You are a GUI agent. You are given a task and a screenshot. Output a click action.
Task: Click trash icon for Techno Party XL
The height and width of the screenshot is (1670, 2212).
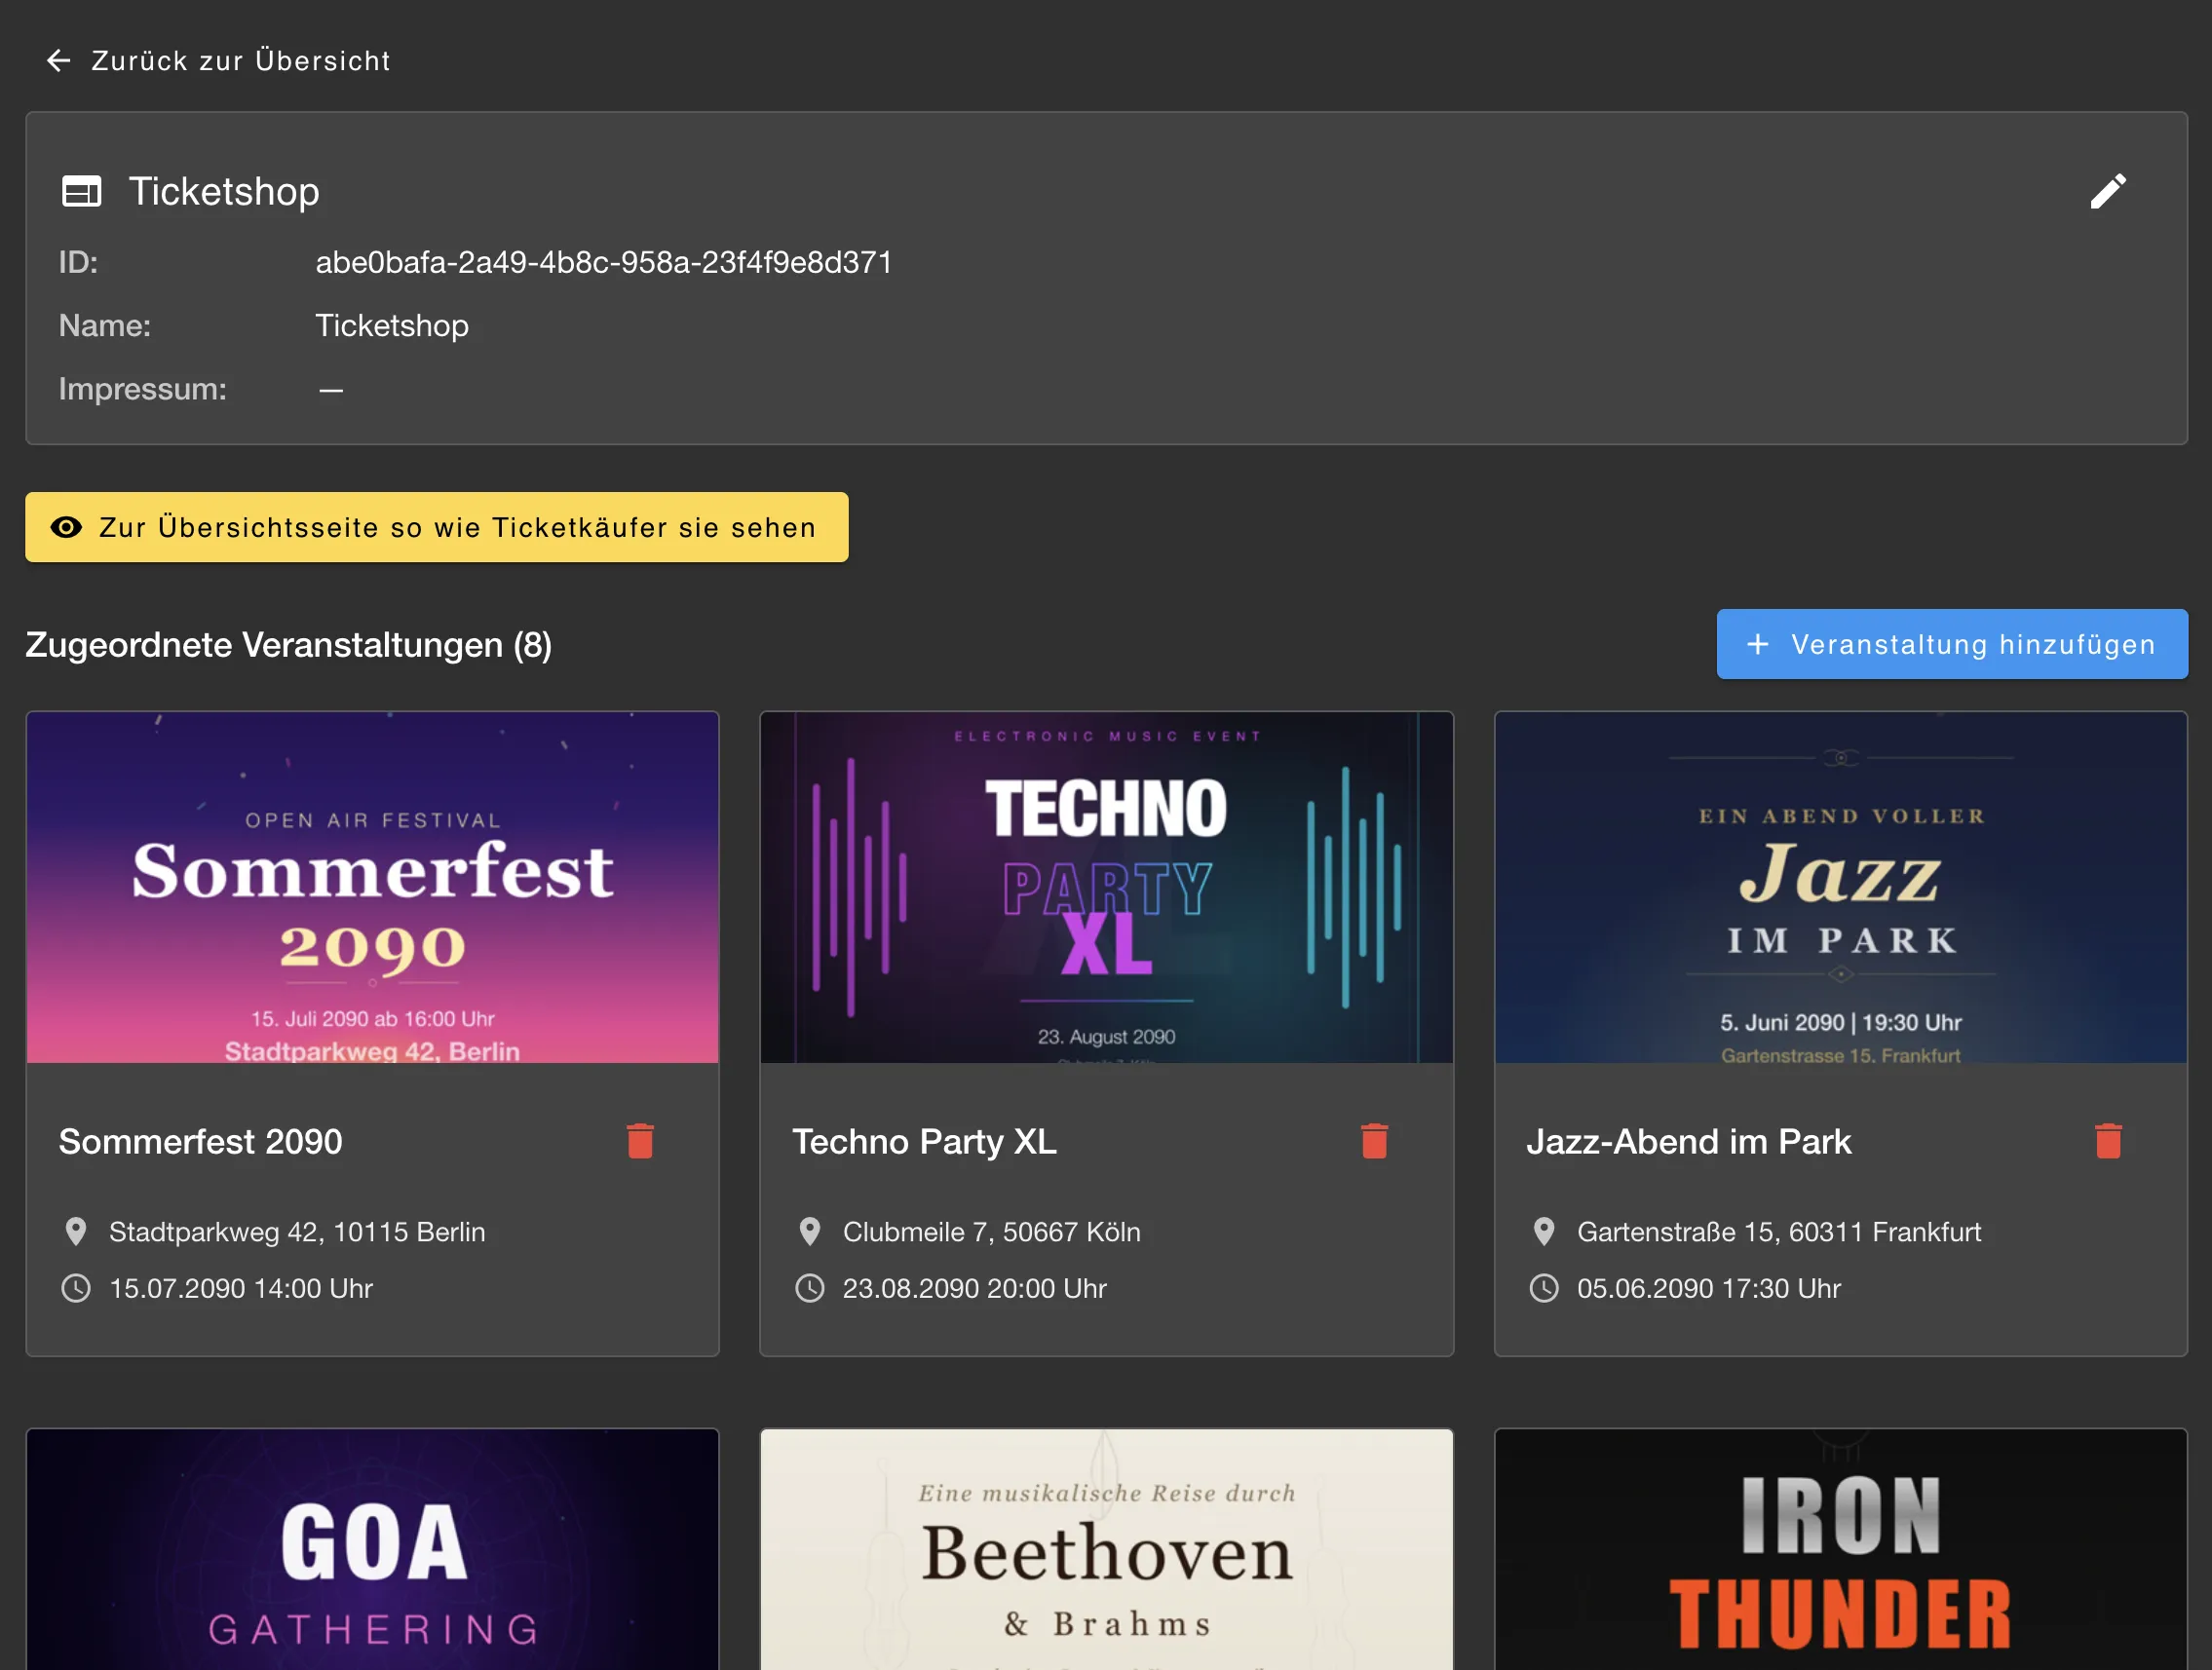(x=1374, y=1141)
